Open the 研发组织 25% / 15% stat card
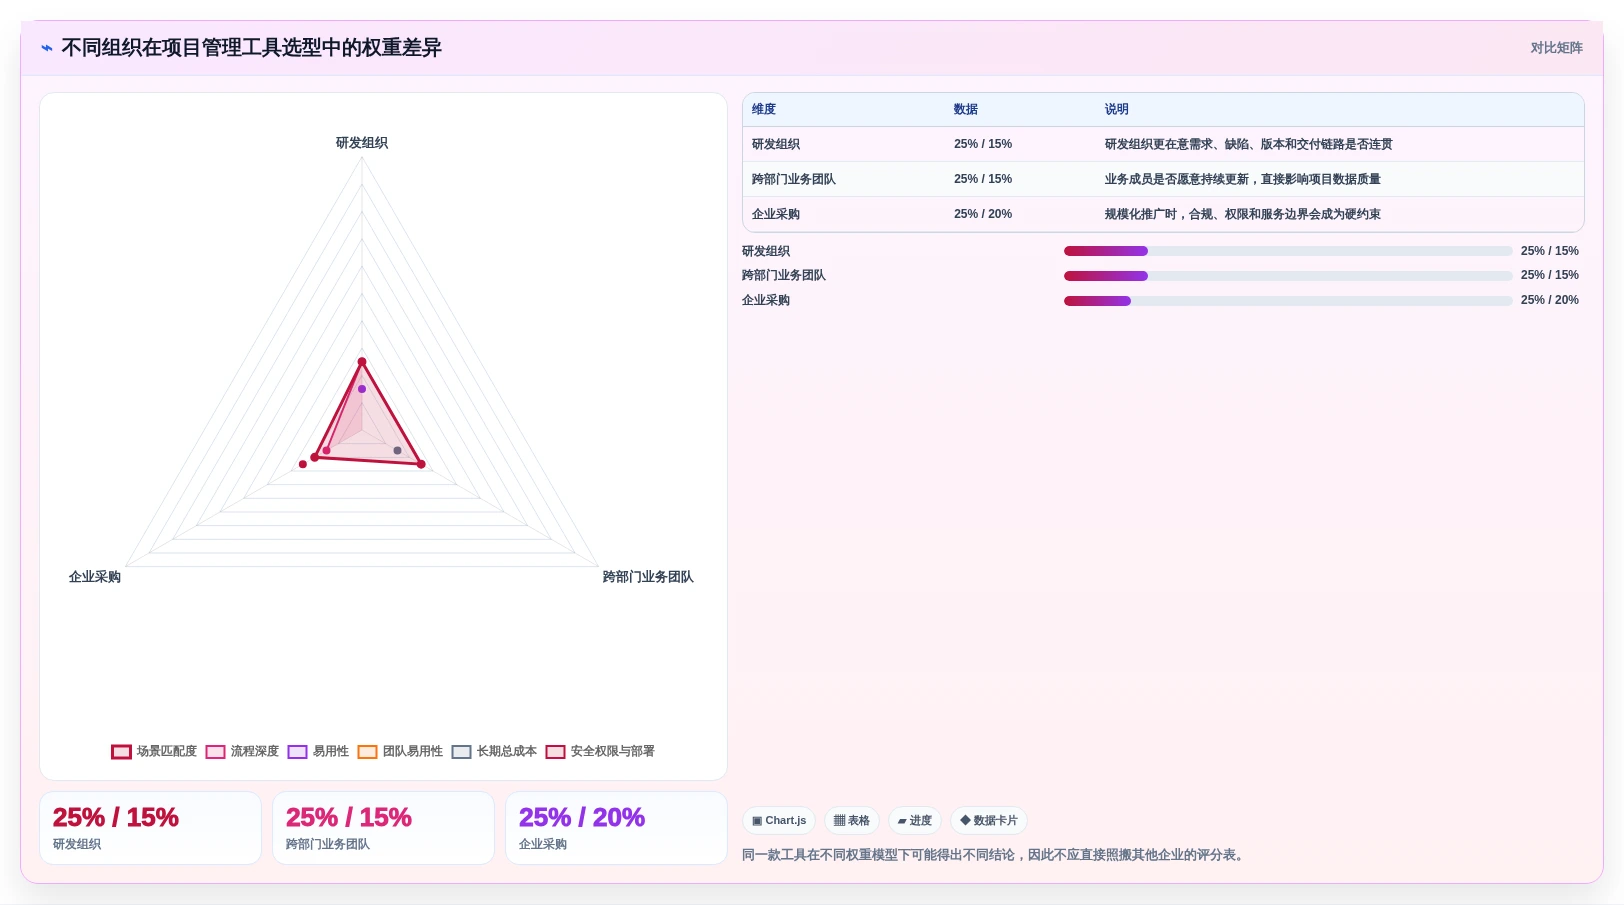 (150, 828)
